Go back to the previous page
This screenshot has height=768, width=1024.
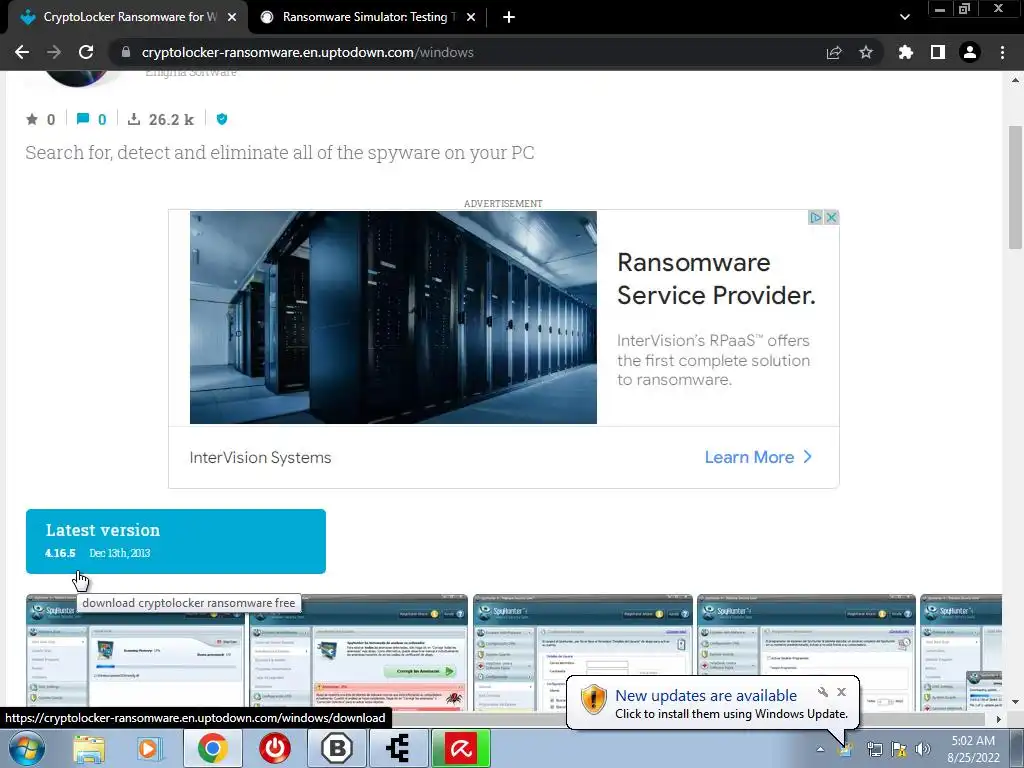[x=22, y=52]
